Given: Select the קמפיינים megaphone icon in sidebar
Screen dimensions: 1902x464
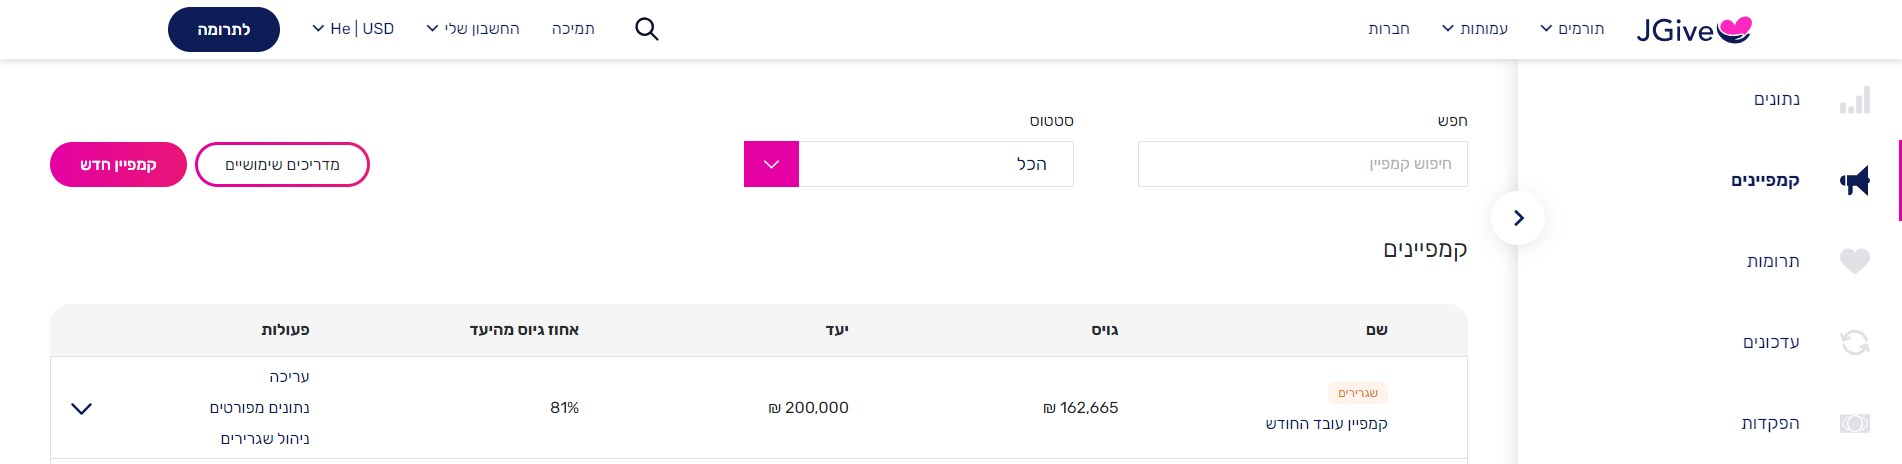Looking at the screenshot, I should click(x=1854, y=181).
